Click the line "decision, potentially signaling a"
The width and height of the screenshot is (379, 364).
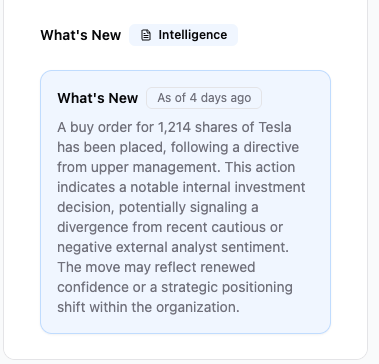click(158, 208)
